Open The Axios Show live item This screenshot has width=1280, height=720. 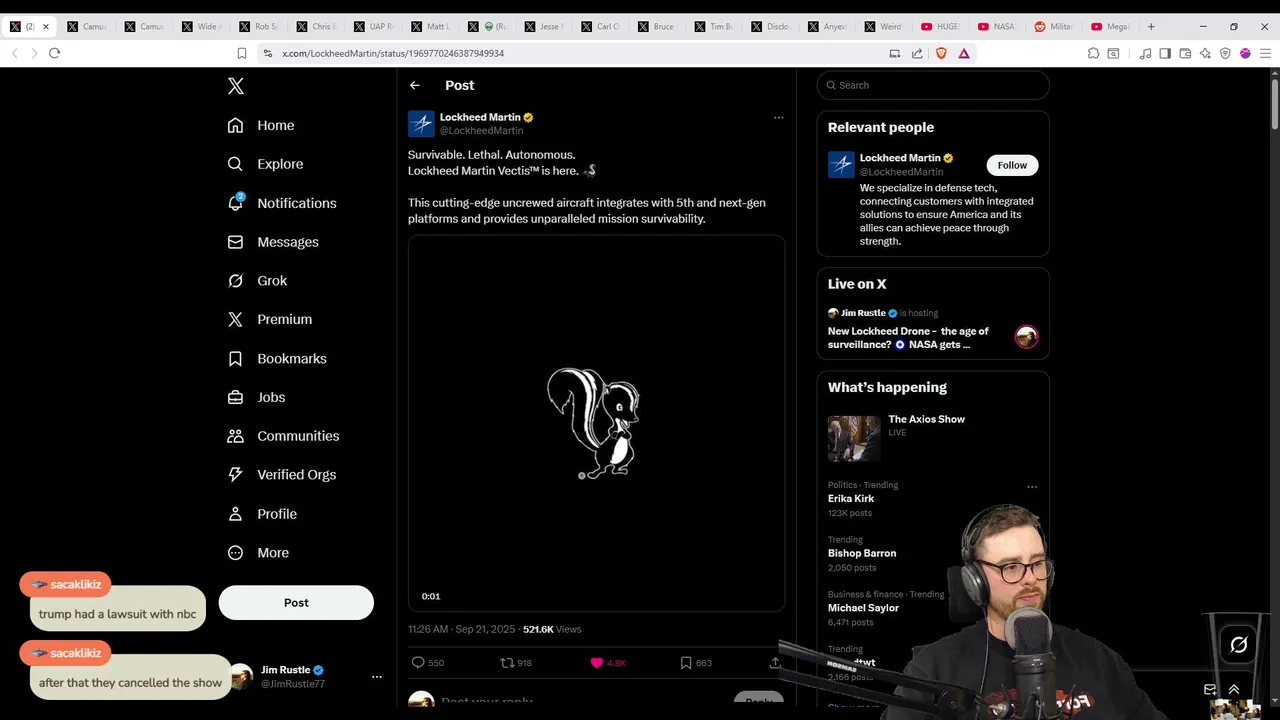click(933, 438)
